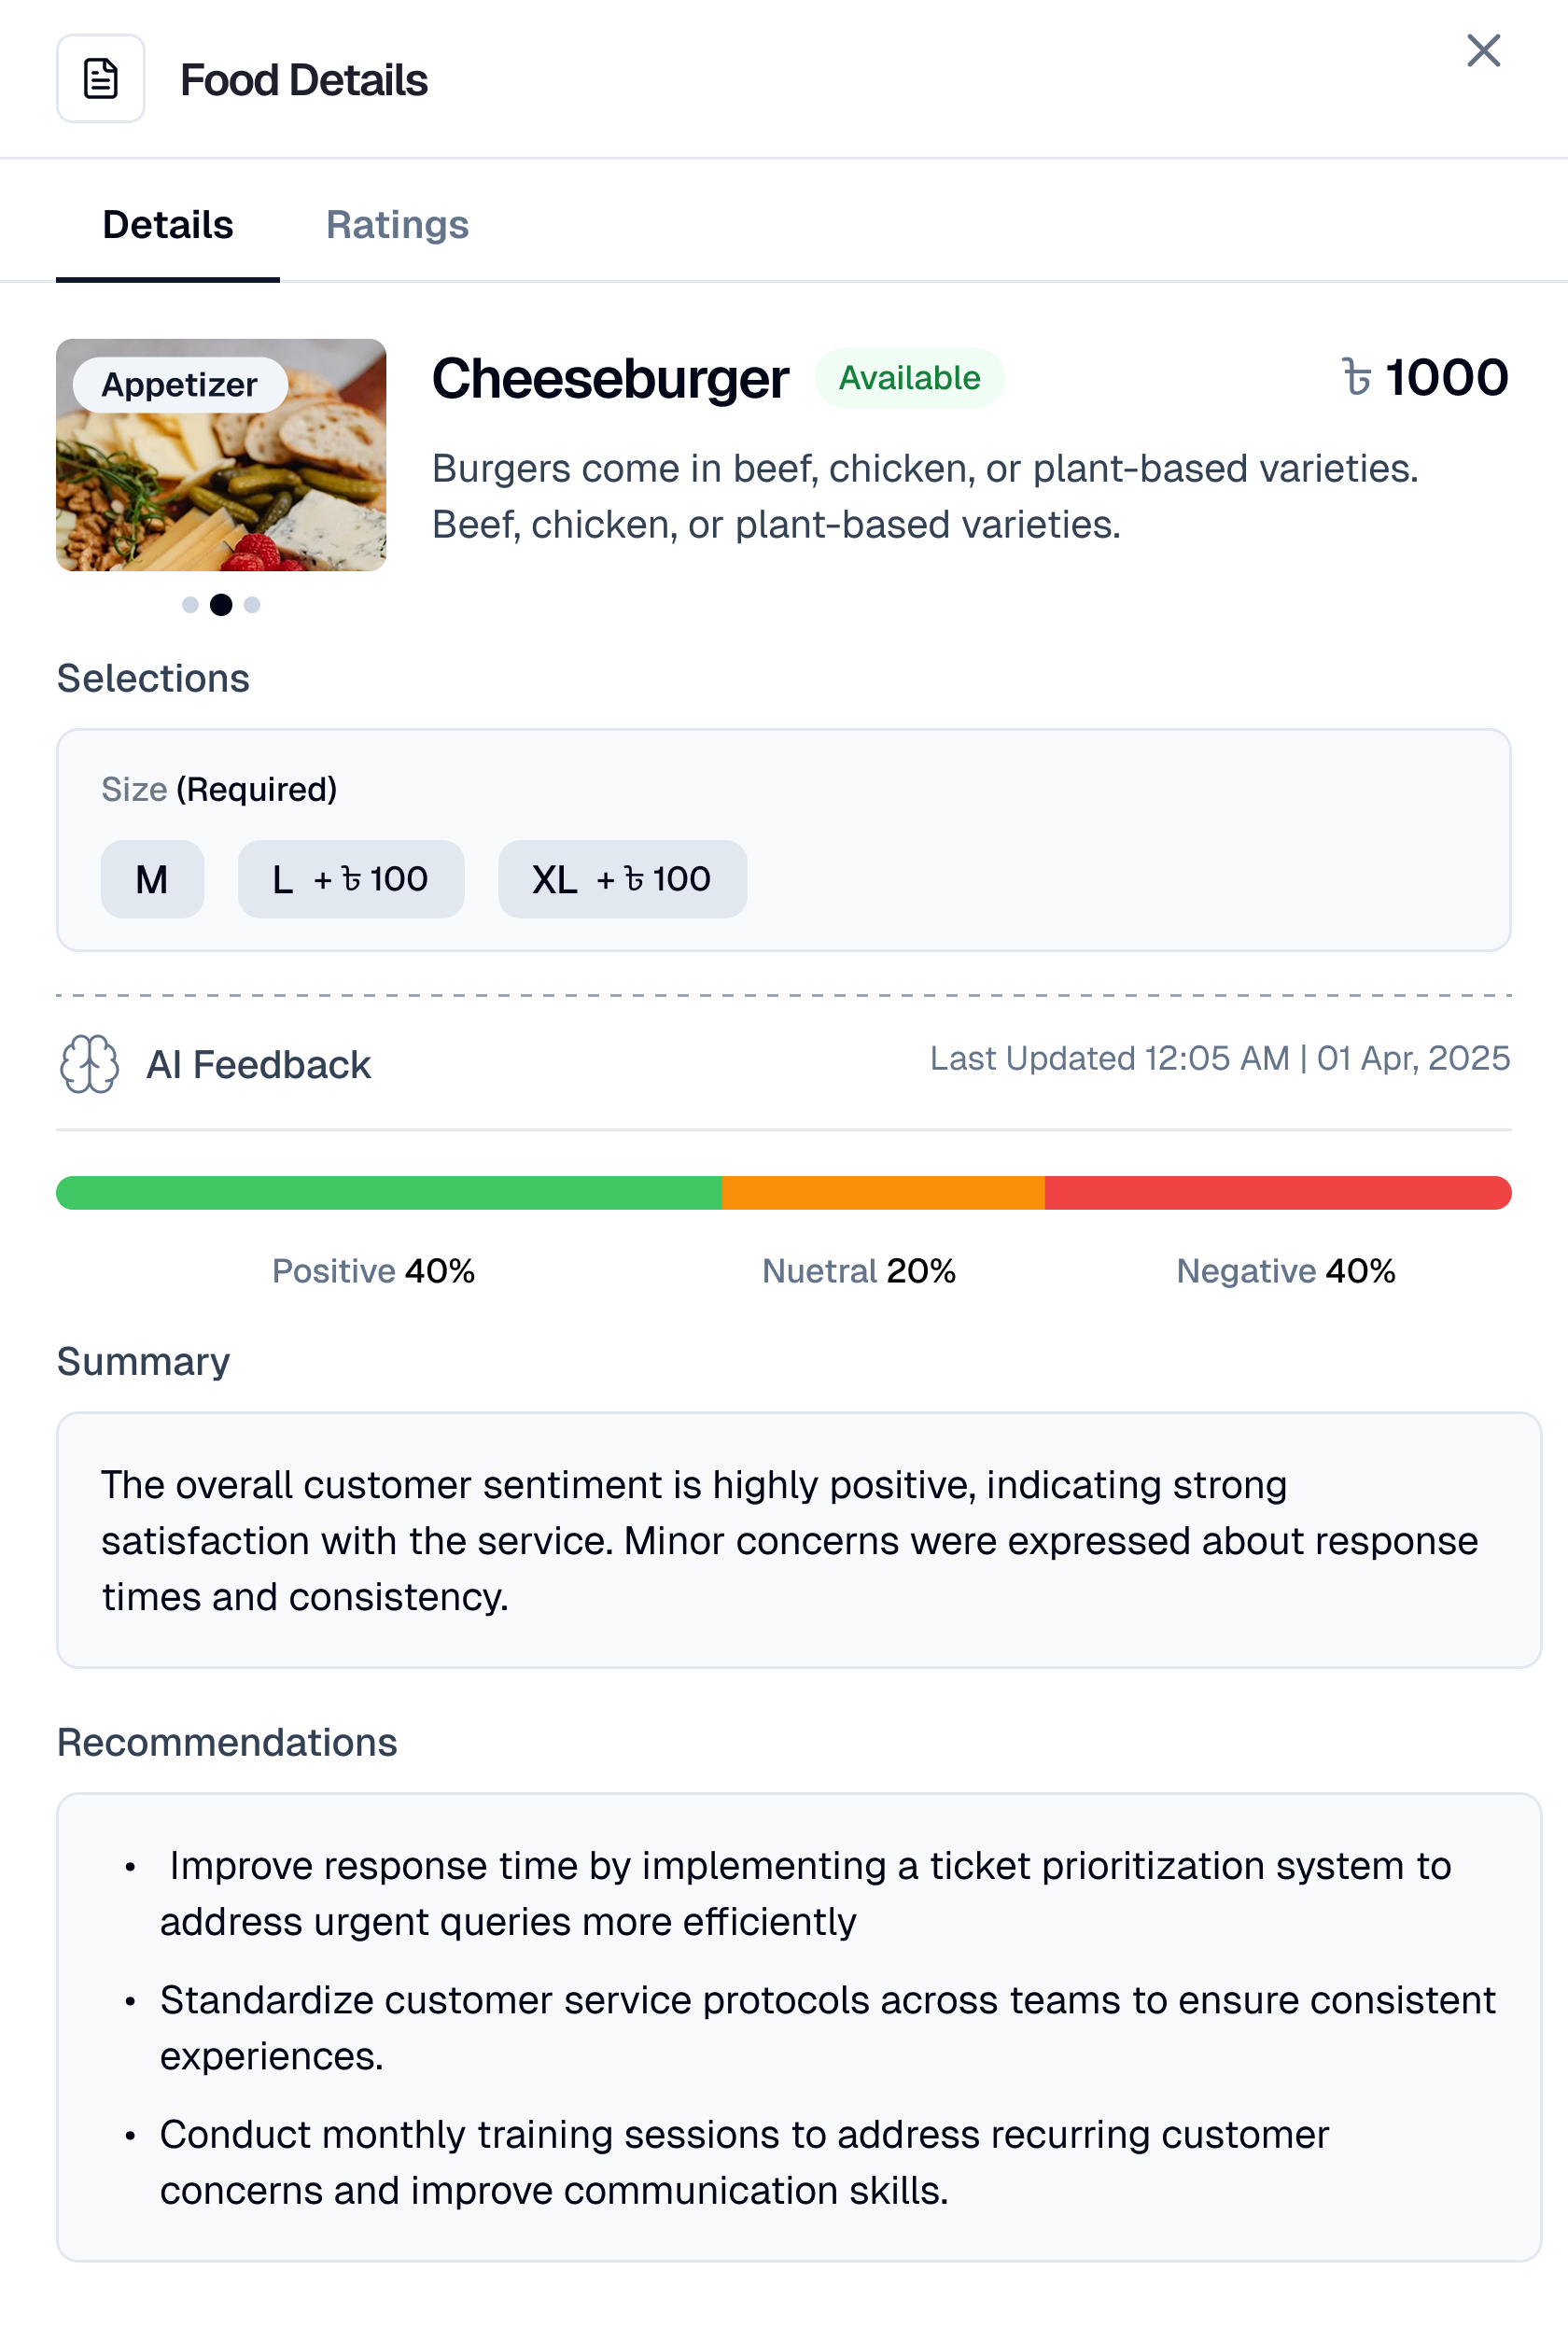This screenshot has width=1568, height=2341.
Task: Click the red negative sentiment bar segment
Action: click(x=1277, y=1193)
